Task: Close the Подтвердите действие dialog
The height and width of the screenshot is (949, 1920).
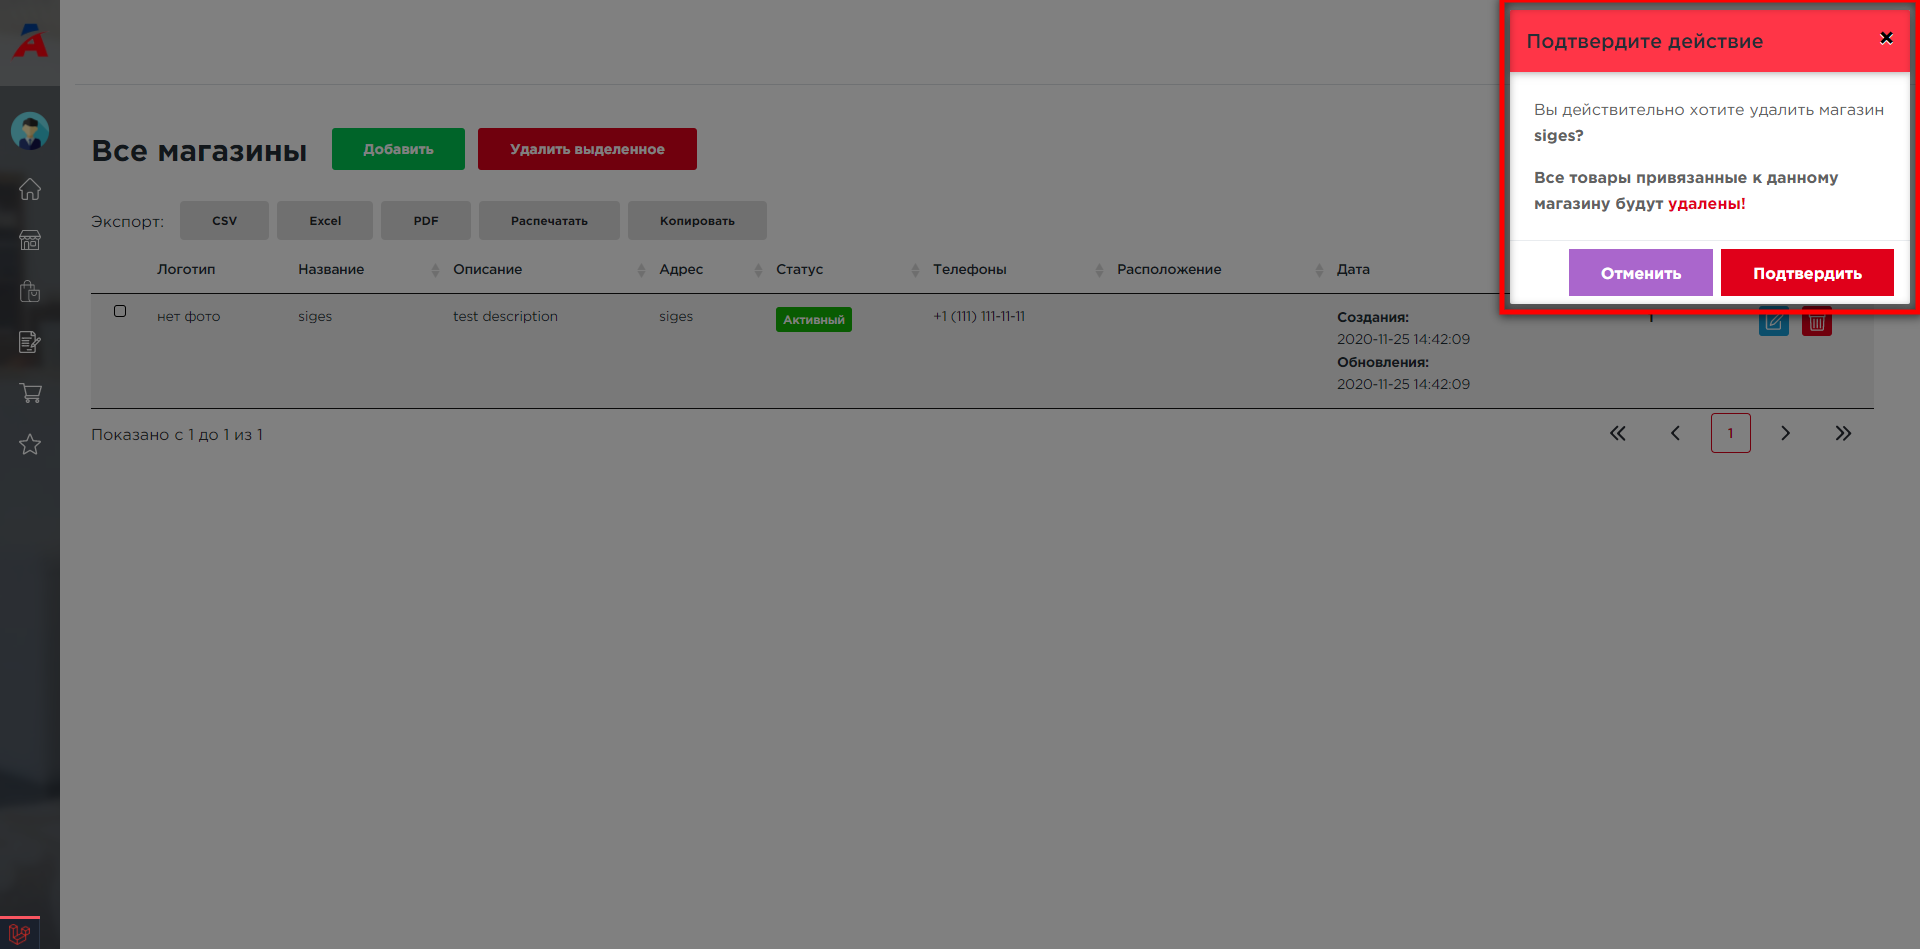Action: (x=1886, y=38)
